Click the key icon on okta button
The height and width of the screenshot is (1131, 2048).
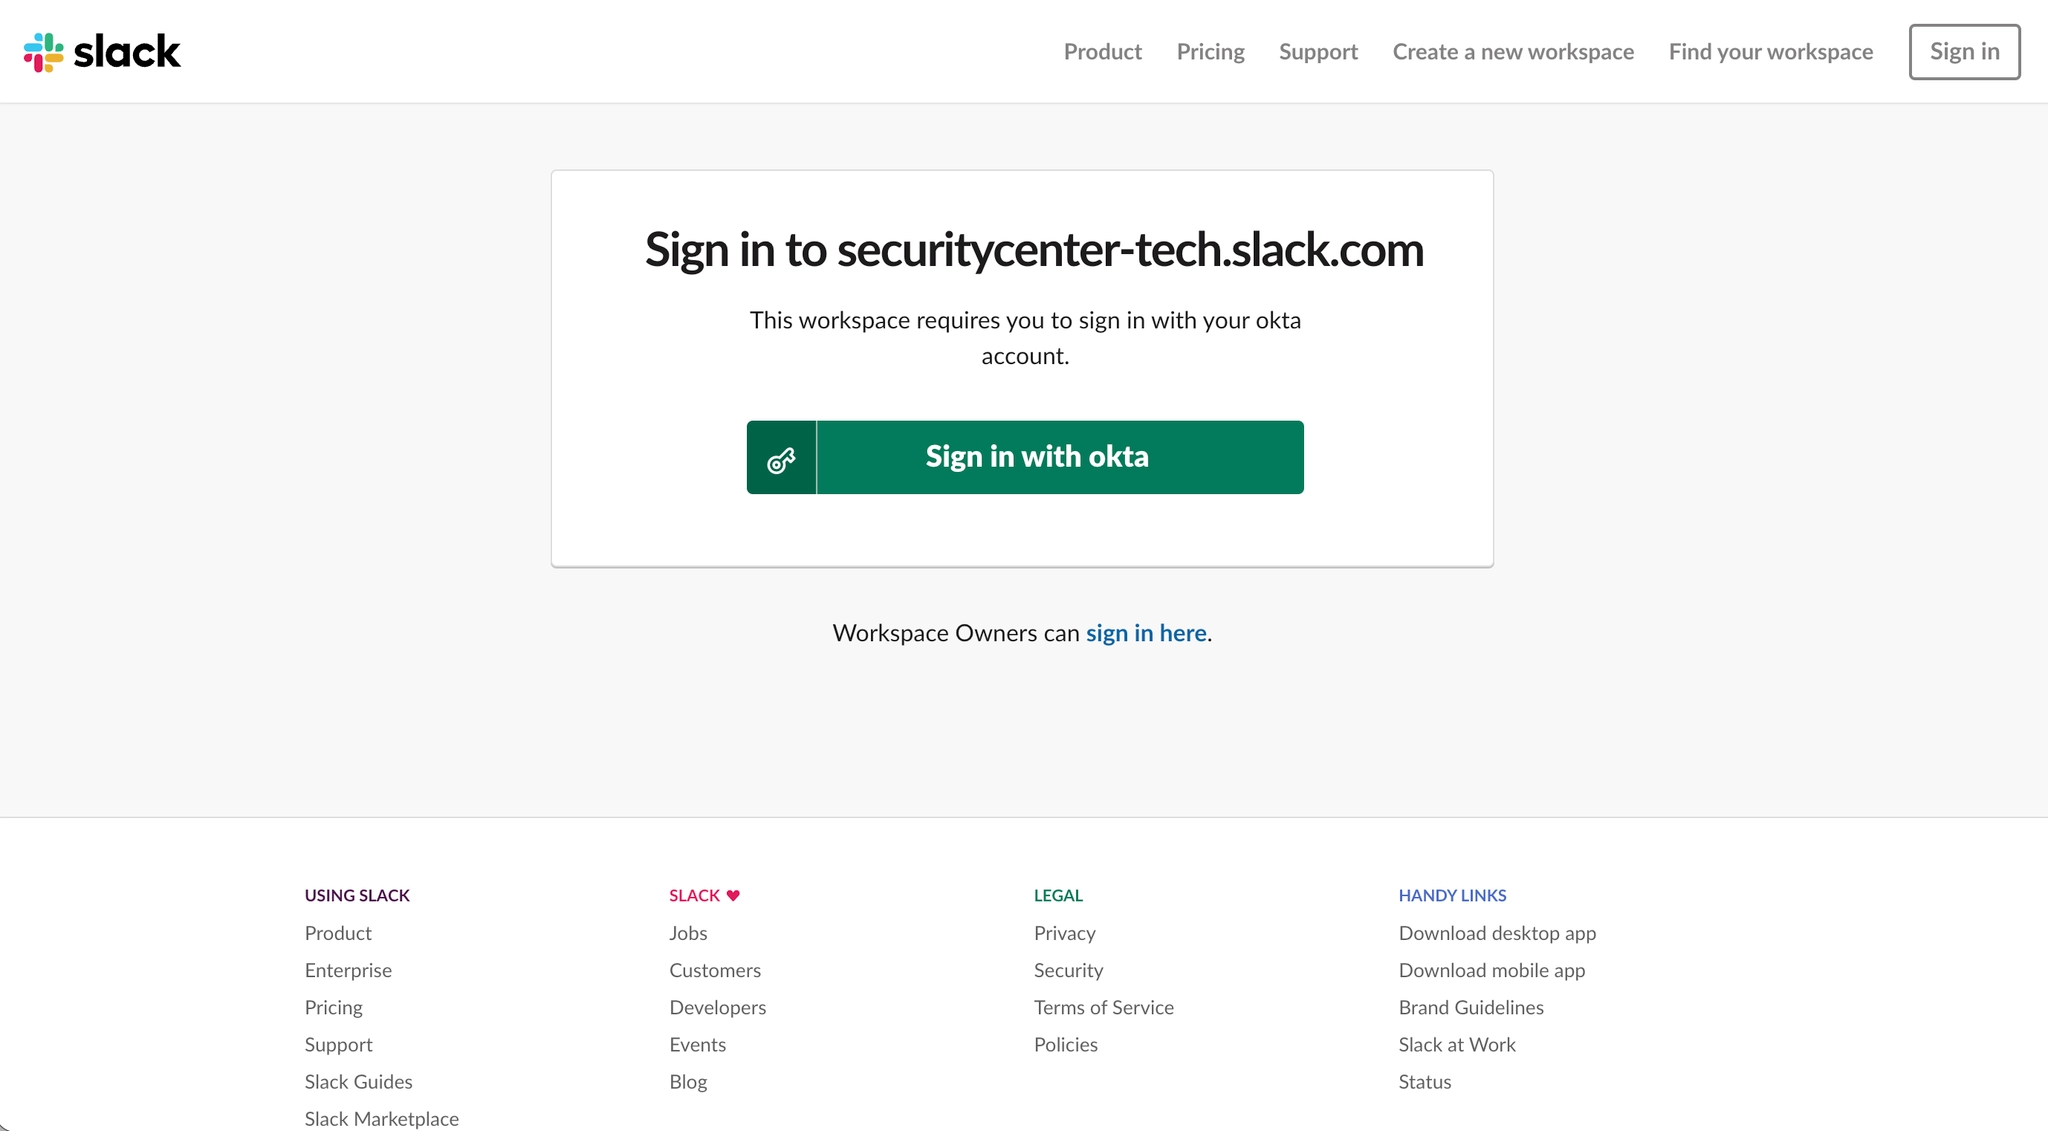(781, 459)
